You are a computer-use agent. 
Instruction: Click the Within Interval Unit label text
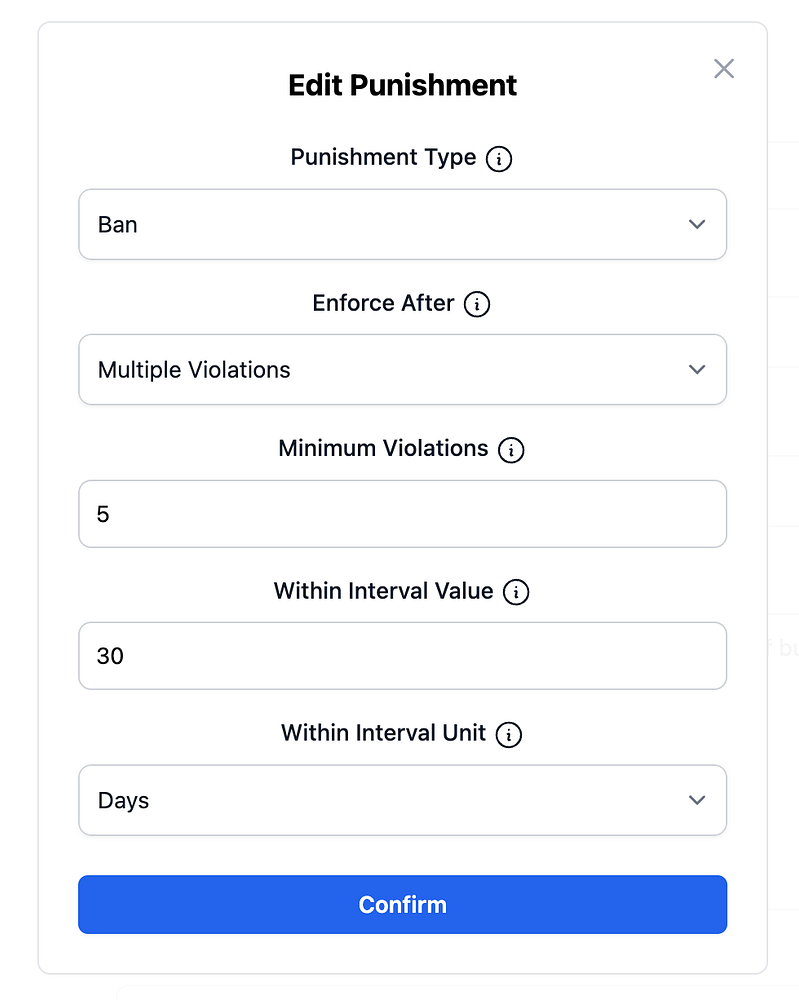[383, 733]
